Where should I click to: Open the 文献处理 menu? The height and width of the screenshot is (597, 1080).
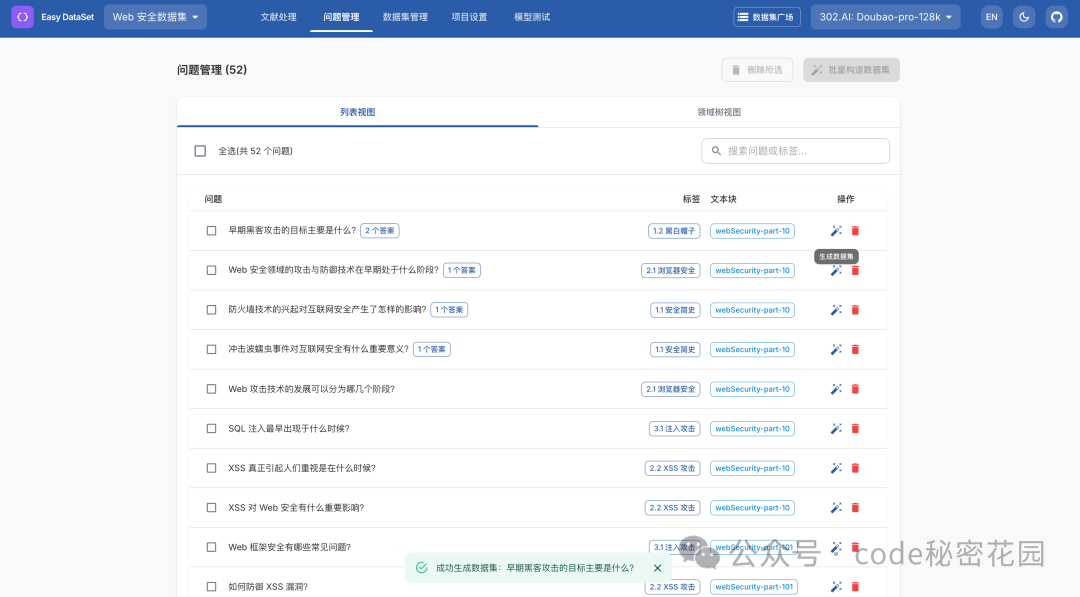coord(278,17)
